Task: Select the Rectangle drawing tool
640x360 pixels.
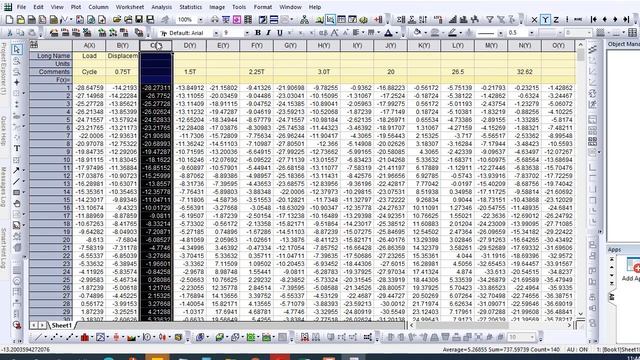Action: (x=16, y=193)
